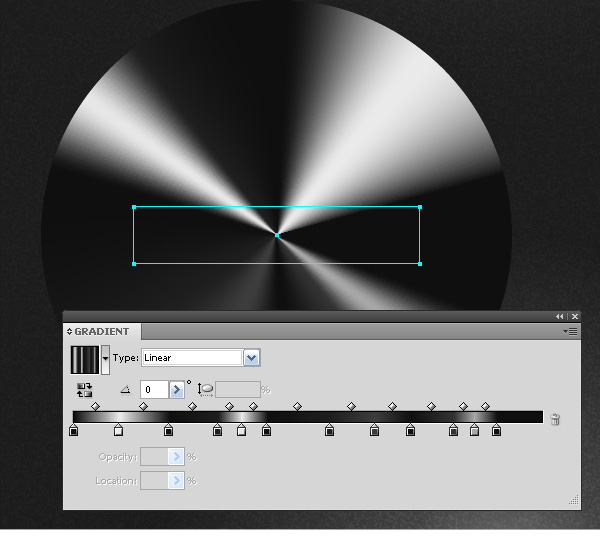The image size is (600, 551).
Task: Click the gradient angle icon
Action: (x=126, y=390)
